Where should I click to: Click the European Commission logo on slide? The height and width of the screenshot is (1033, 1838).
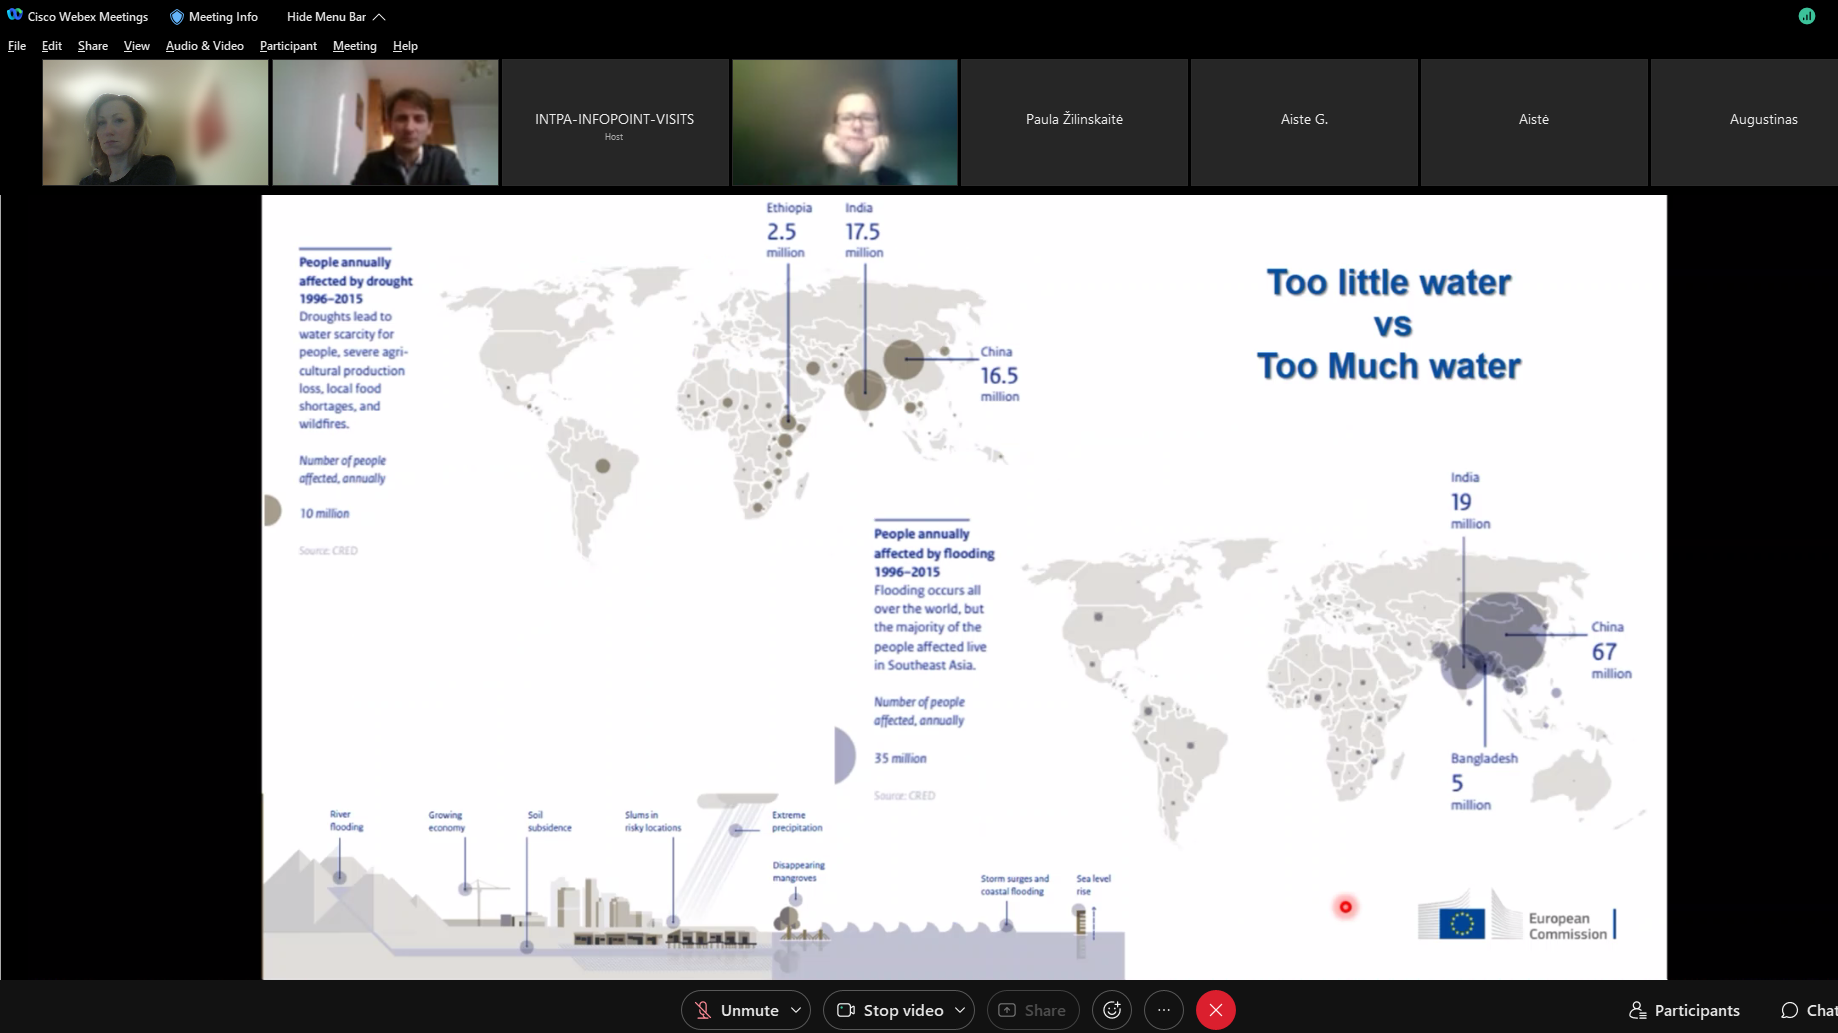(x=1517, y=915)
